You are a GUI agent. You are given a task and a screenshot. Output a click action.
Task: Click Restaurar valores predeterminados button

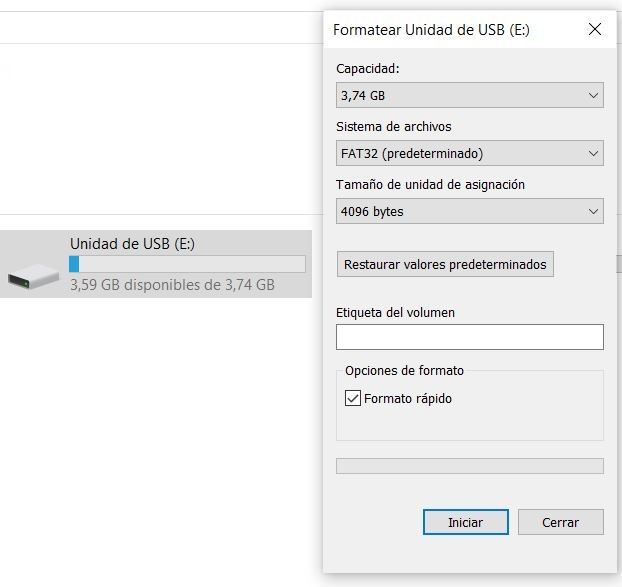[x=445, y=264]
